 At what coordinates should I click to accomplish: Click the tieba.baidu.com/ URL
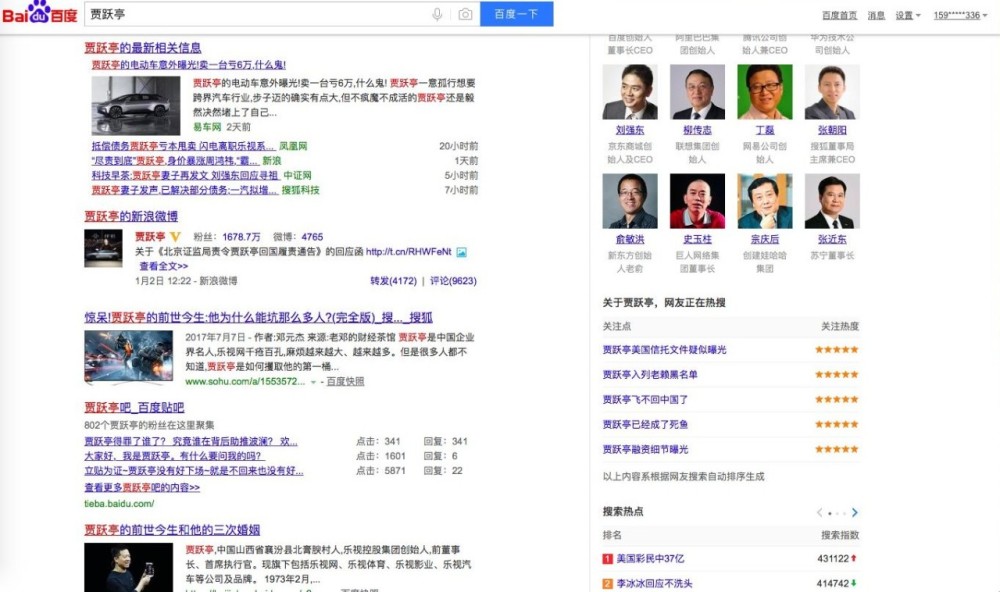pyautogui.click(x=119, y=504)
